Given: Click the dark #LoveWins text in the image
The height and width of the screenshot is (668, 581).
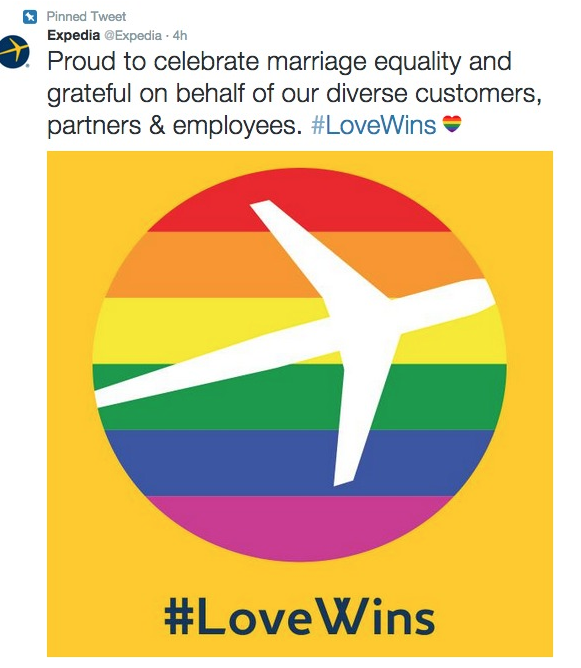Looking at the screenshot, I should click(x=300, y=617).
